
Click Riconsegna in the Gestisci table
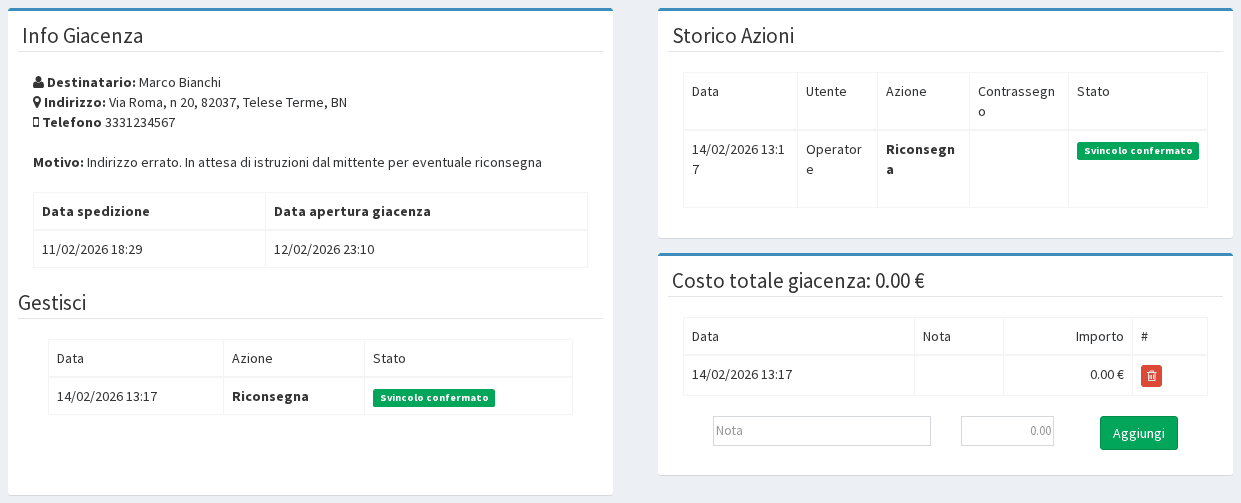pyautogui.click(x=270, y=396)
